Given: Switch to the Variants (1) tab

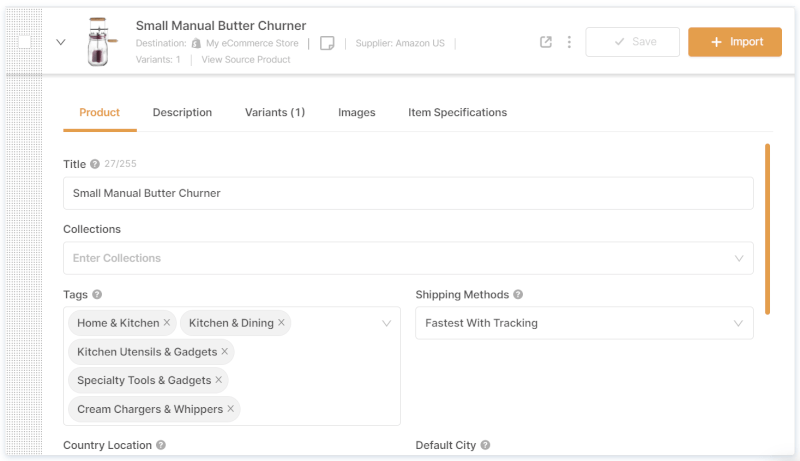Looking at the screenshot, I should [275, 113].
